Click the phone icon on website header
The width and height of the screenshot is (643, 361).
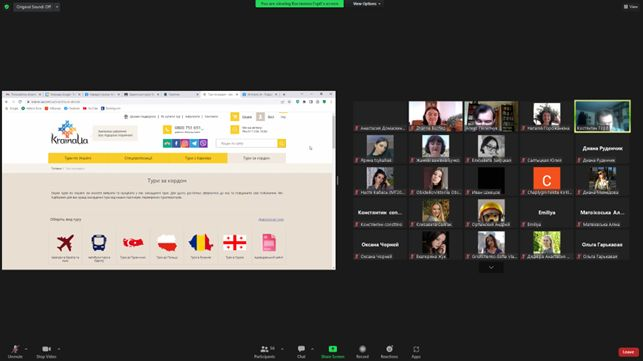point(167,130)
